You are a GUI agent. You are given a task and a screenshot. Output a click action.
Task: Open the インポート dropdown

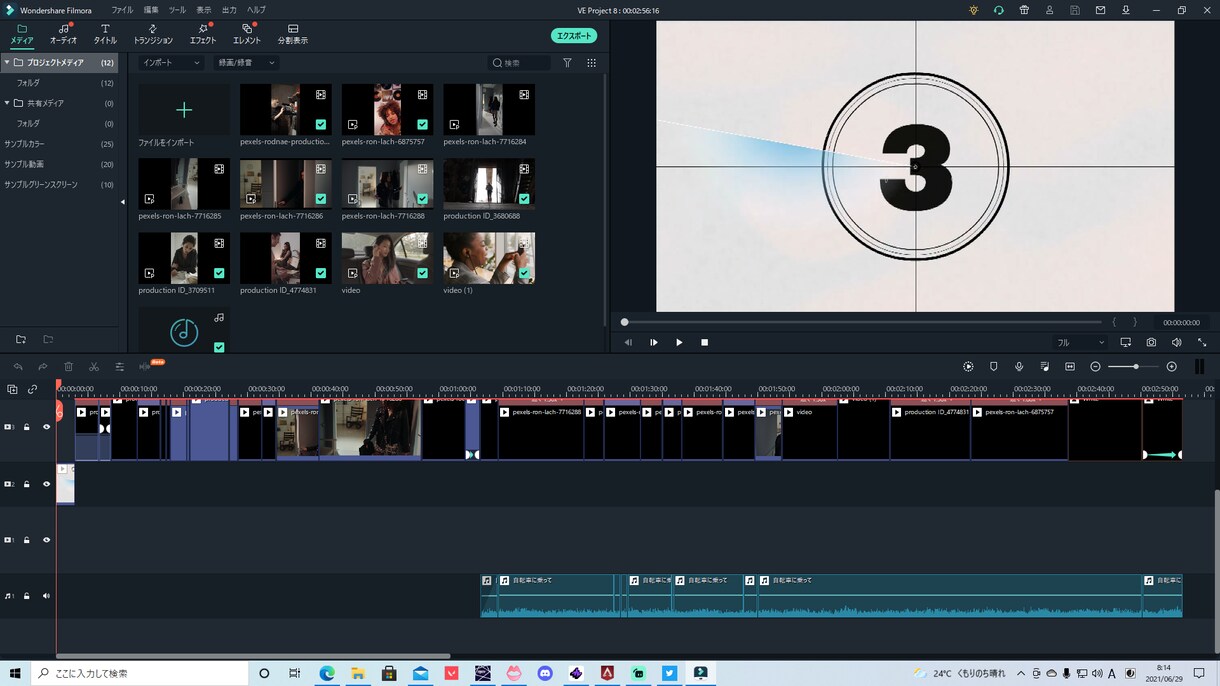click(171, 63)
